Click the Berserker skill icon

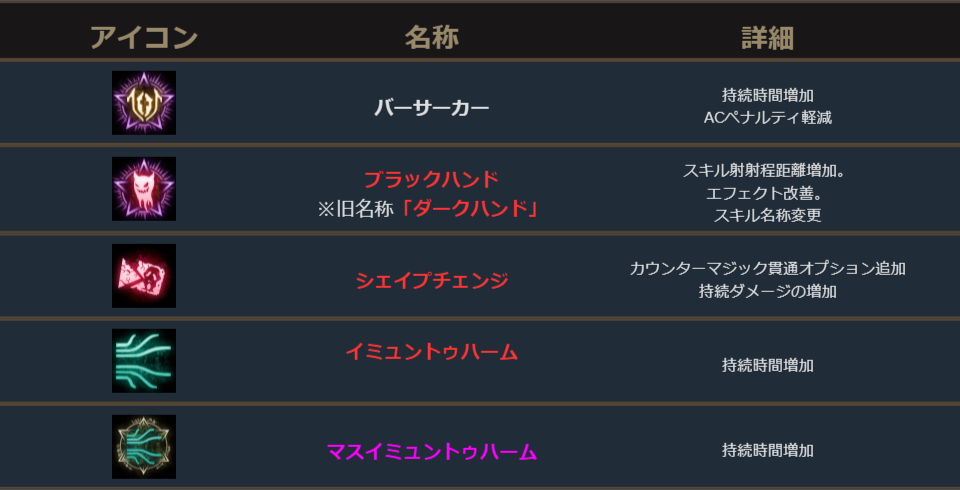click(x=144, y=103)
